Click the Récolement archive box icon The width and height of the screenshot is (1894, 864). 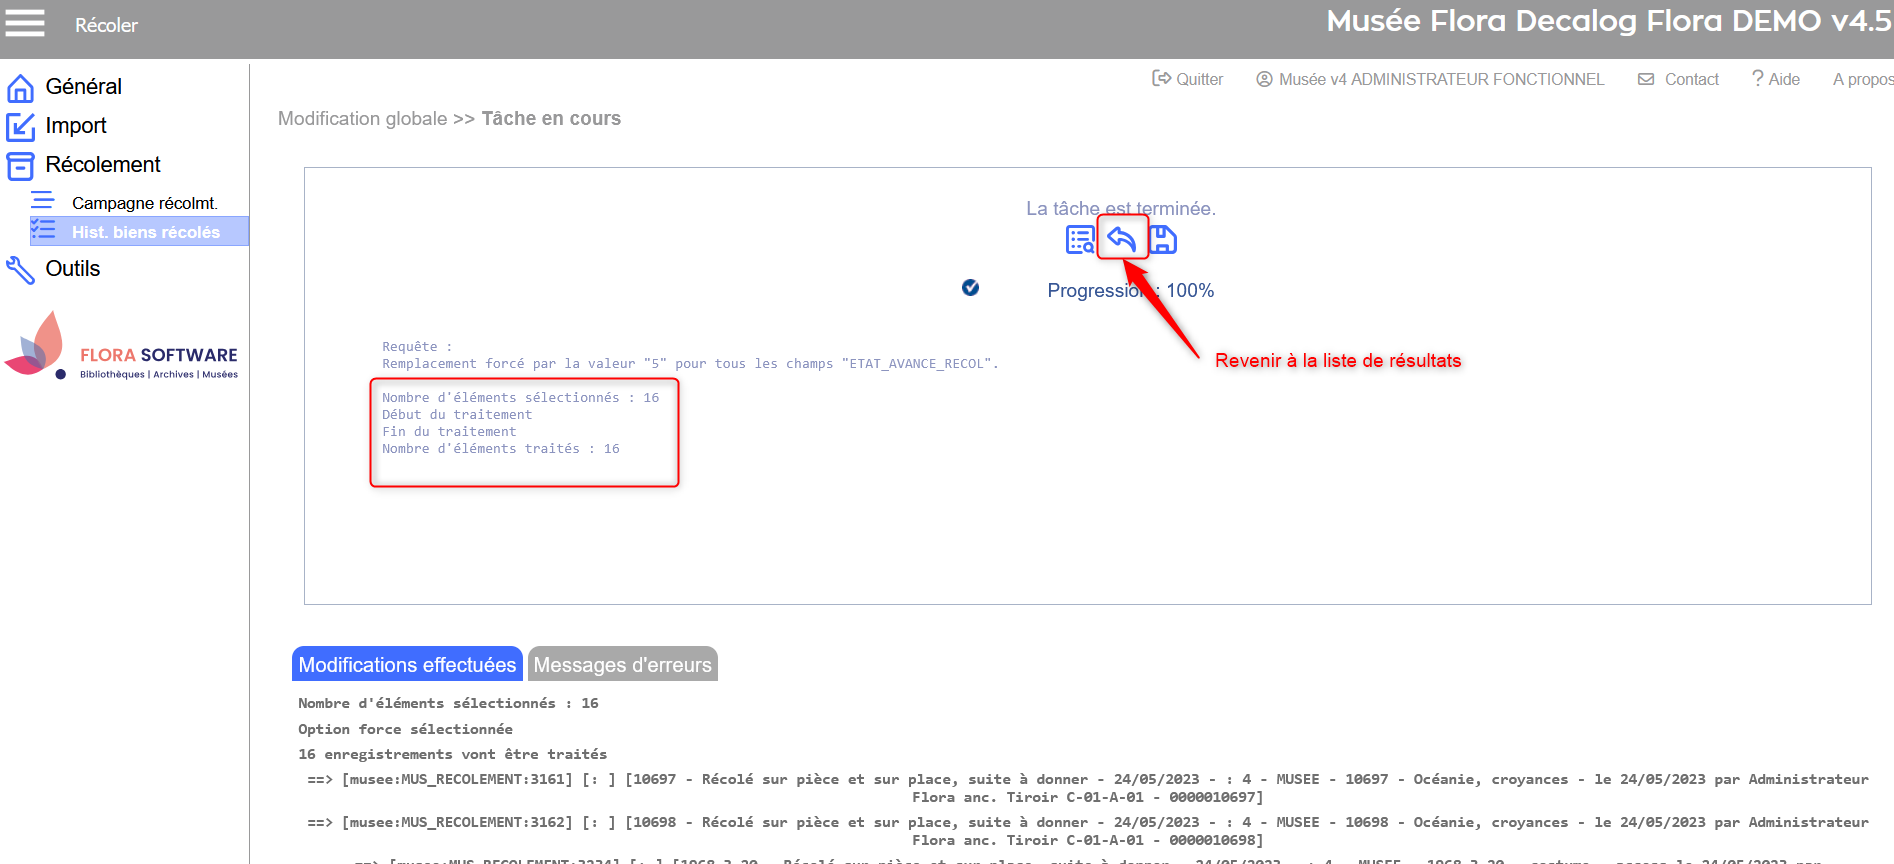coord(20,166)
